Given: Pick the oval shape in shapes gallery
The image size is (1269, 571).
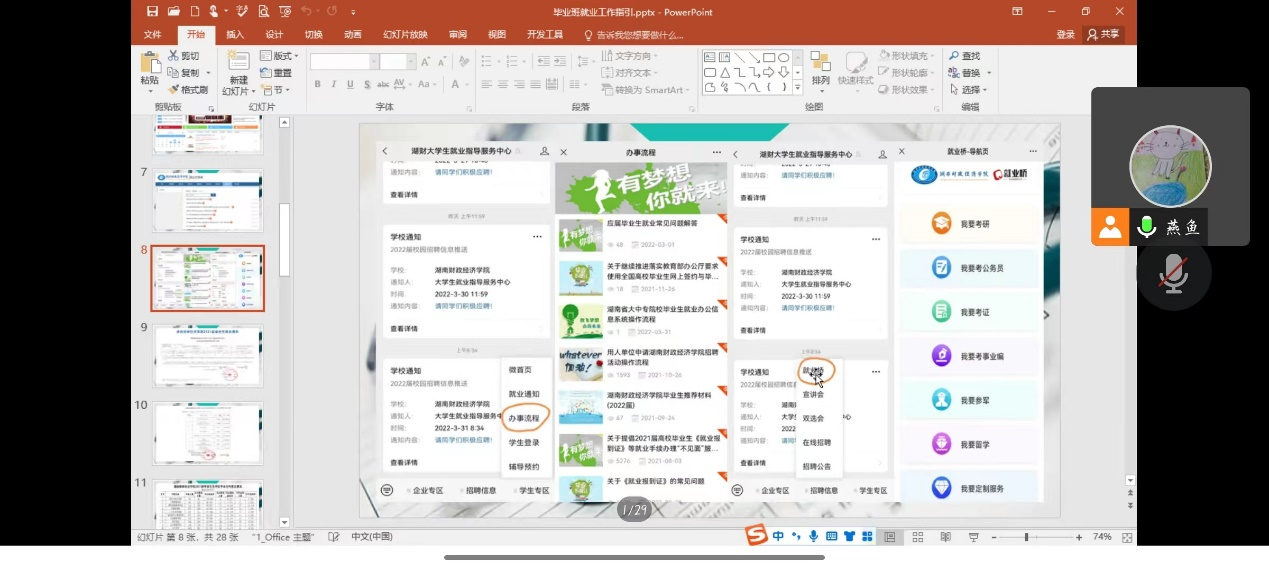Looking at the screenshot, I should coord(783,57).
